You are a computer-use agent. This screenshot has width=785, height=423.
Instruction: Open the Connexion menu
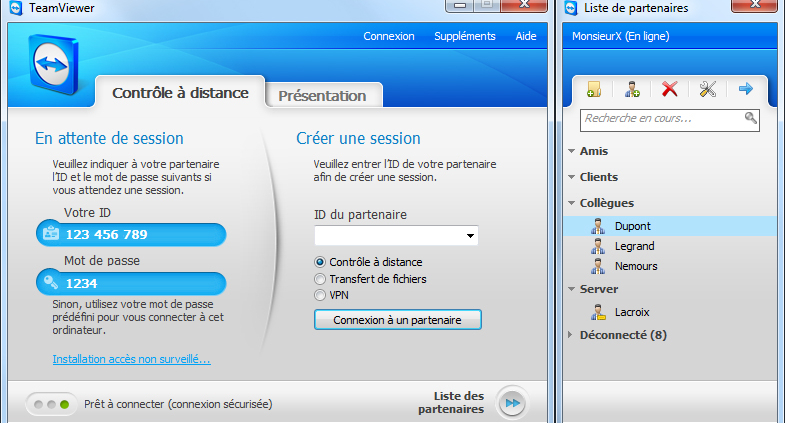389,36
